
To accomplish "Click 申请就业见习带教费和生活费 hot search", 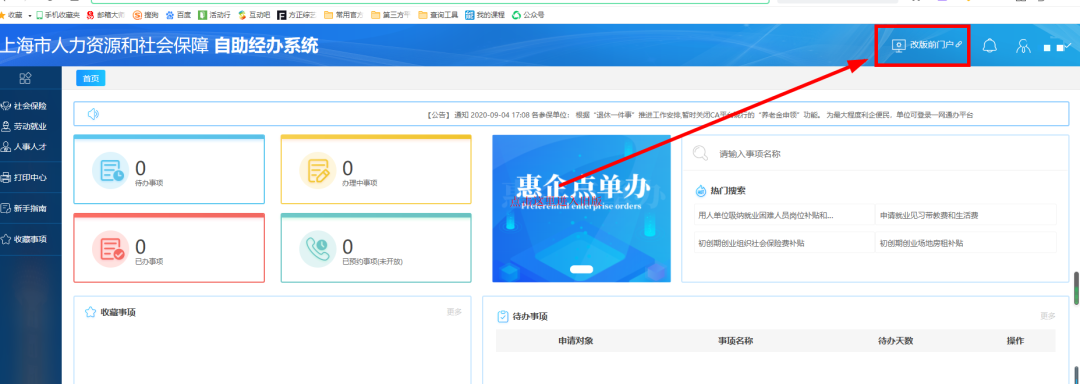I will point(929,215).
